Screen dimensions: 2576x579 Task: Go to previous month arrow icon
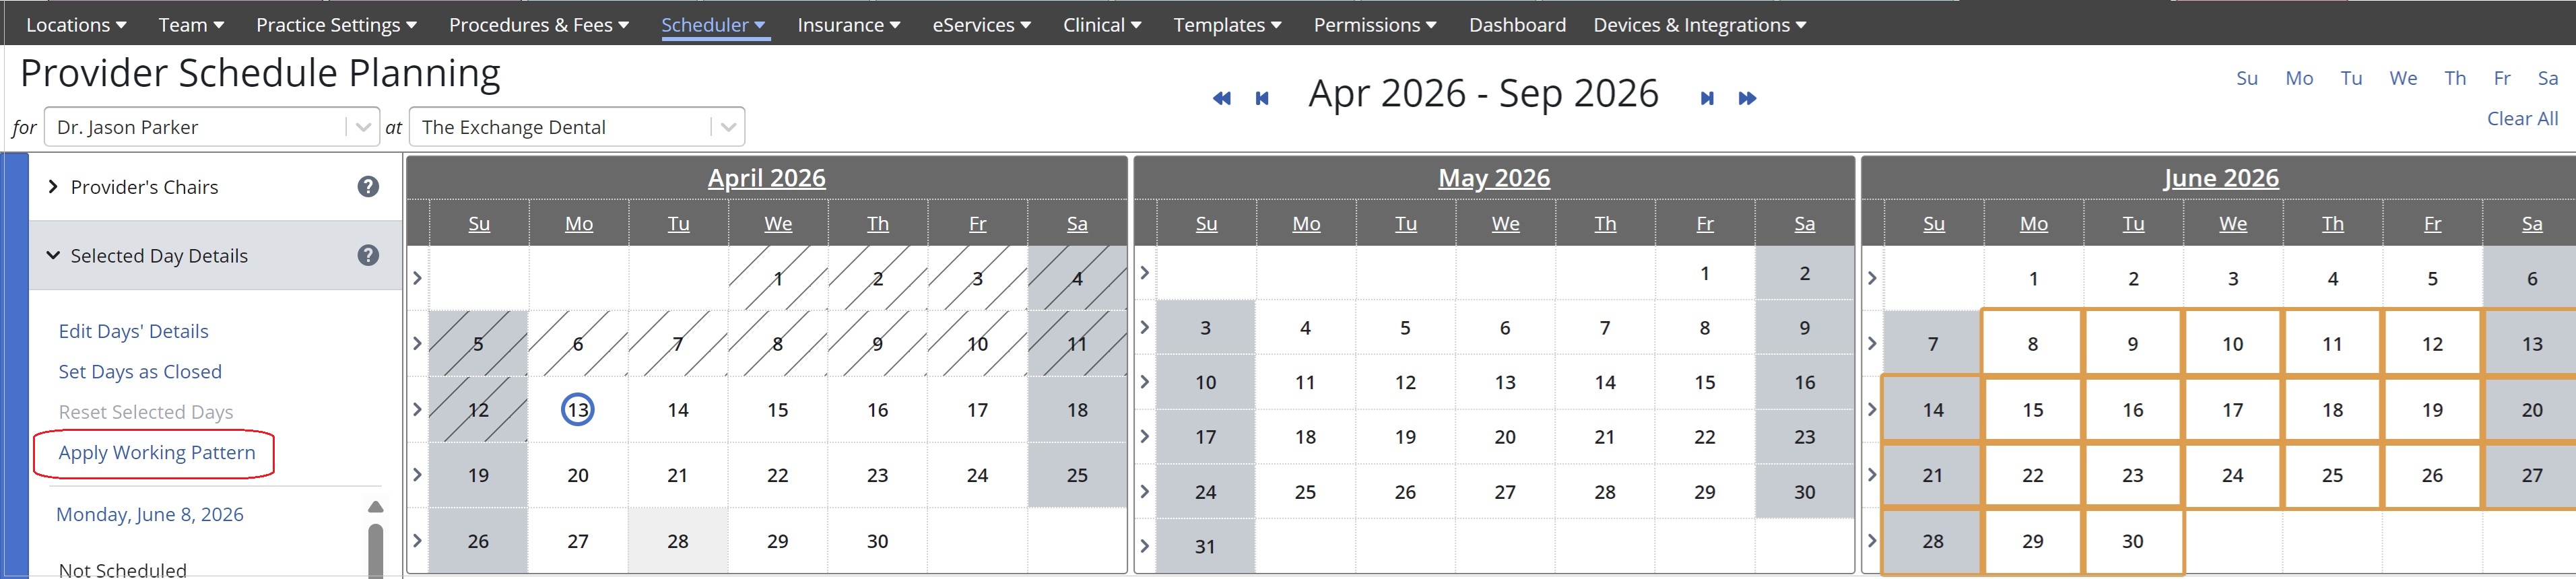[1262, 98]
